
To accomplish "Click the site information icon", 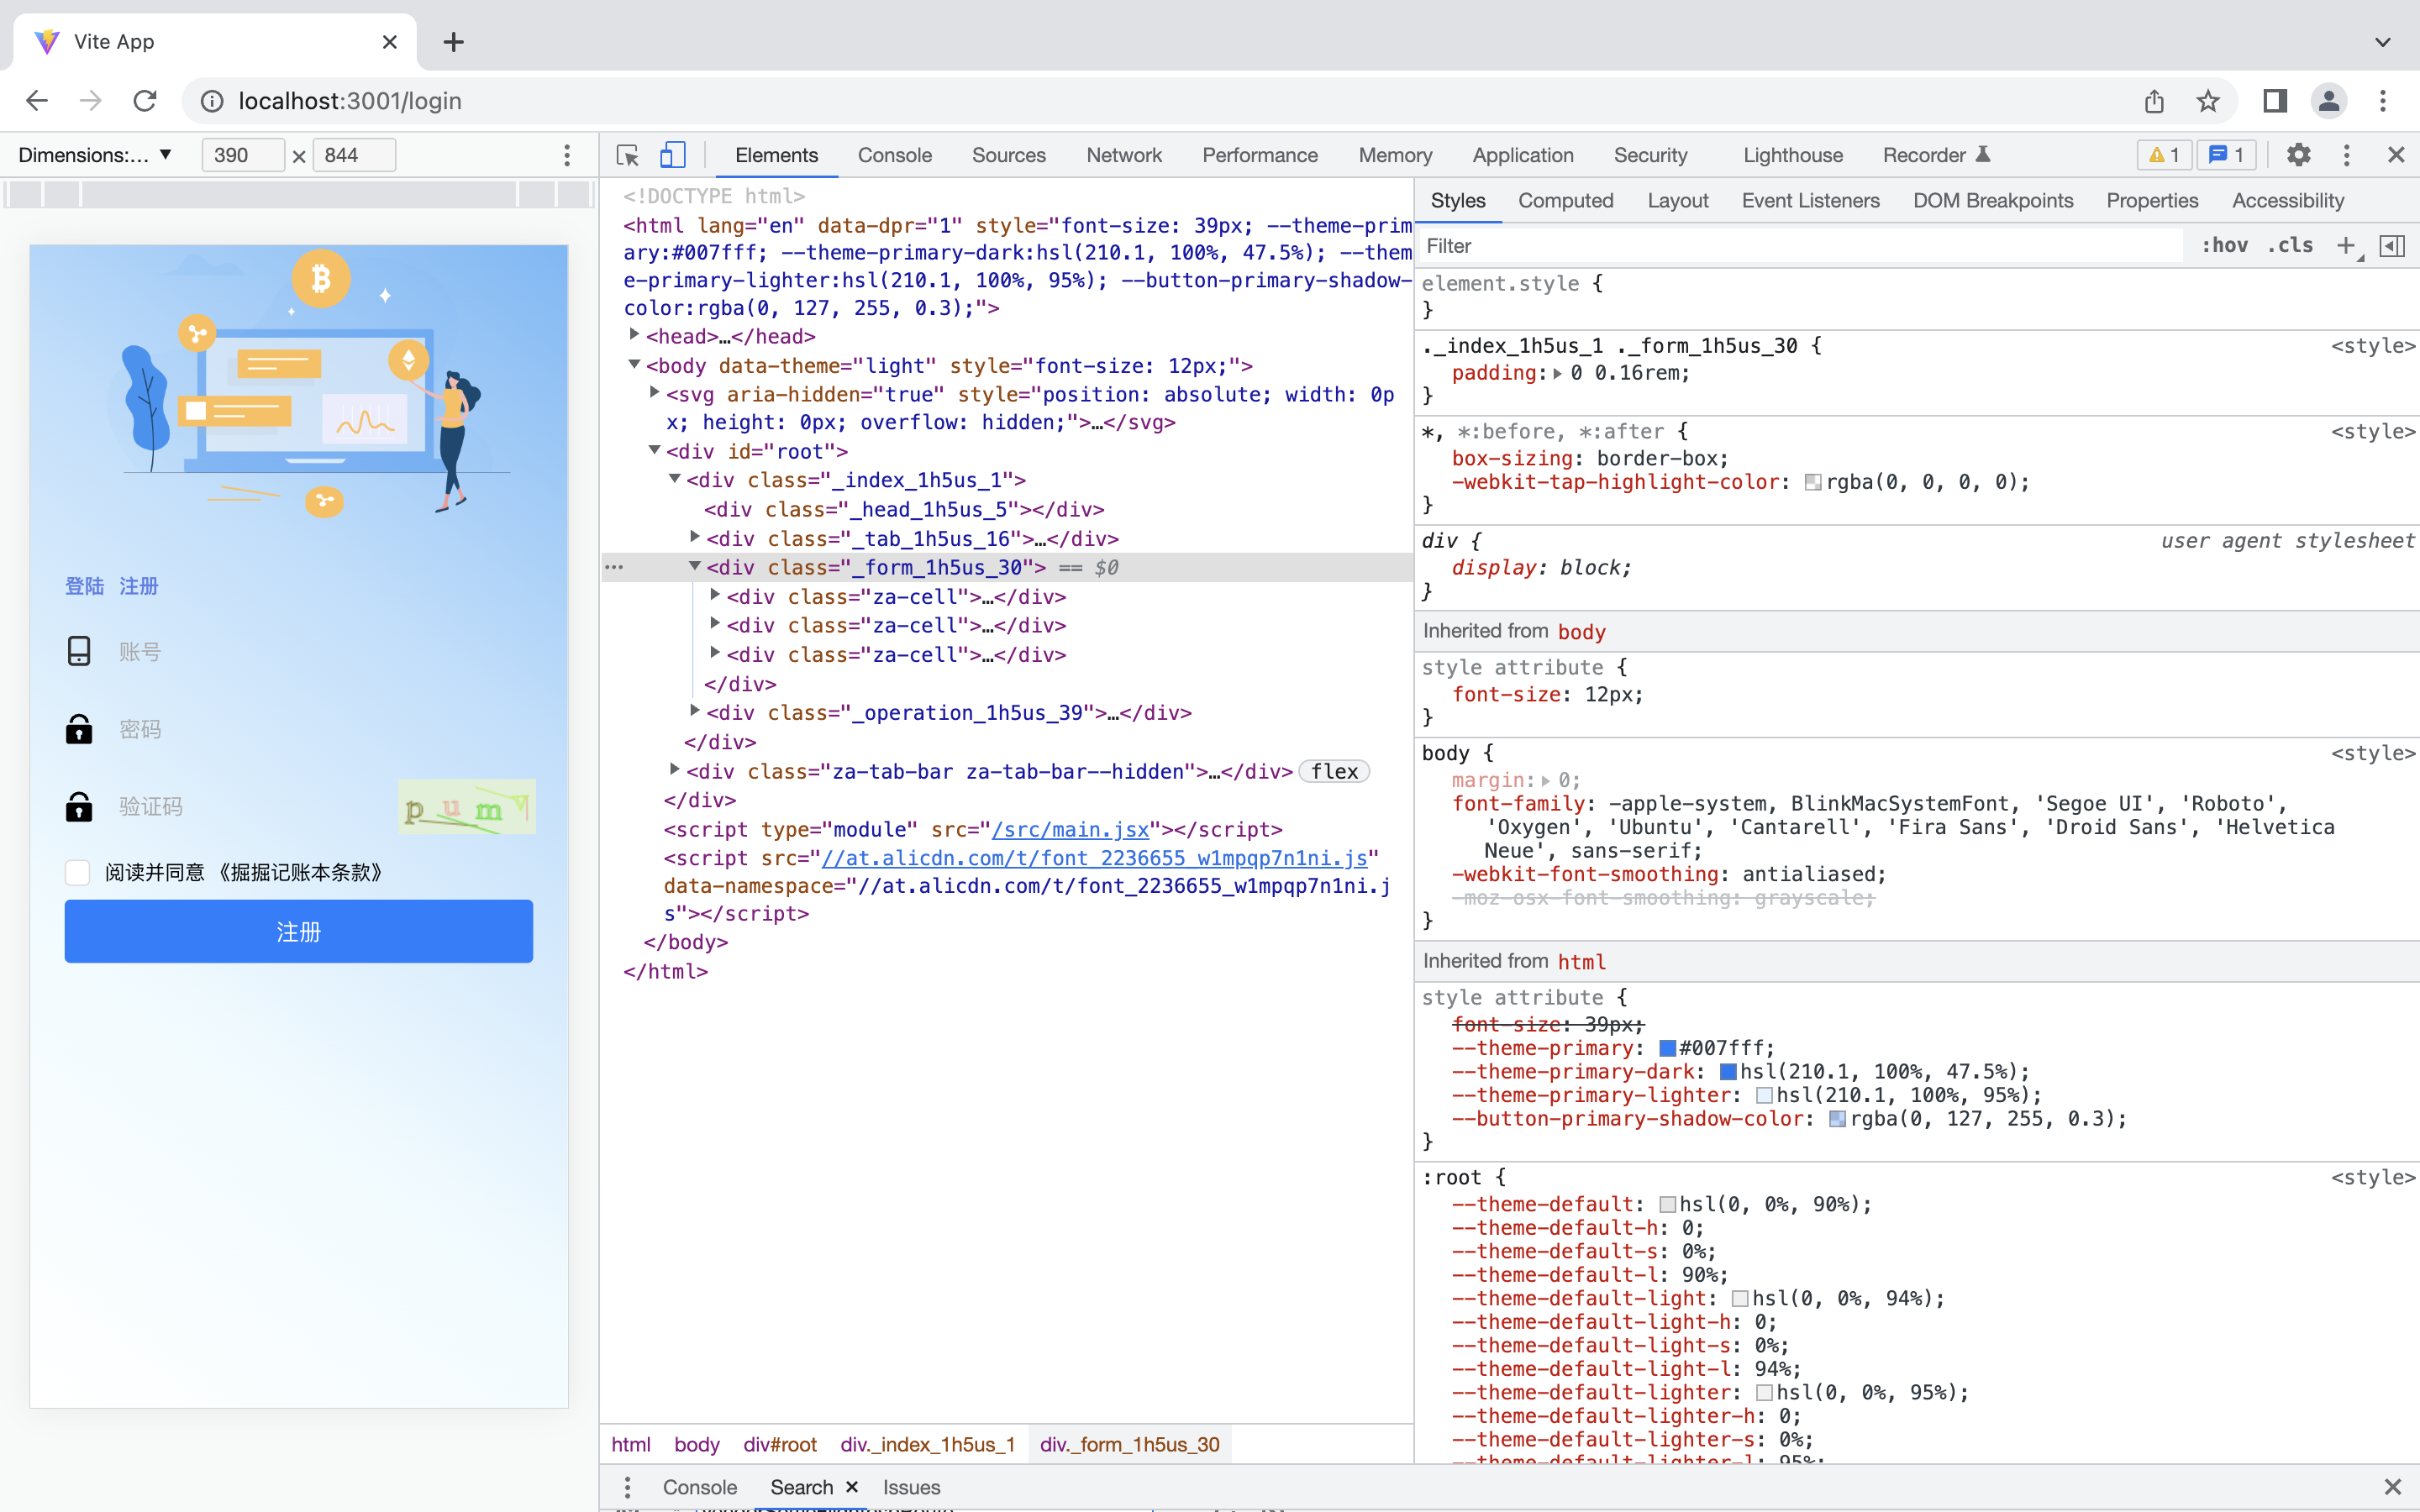I will pos(212,101).
